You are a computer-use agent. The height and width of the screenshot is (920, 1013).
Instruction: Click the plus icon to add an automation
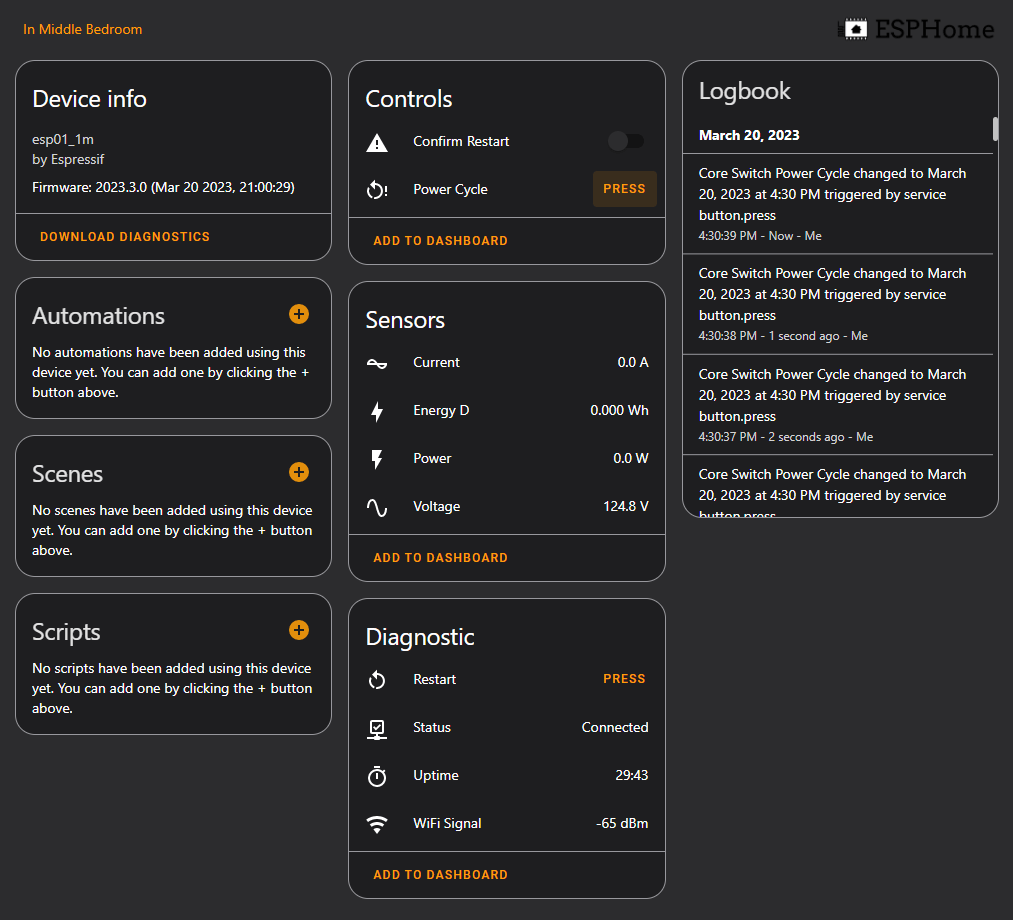tap(298, 314)
